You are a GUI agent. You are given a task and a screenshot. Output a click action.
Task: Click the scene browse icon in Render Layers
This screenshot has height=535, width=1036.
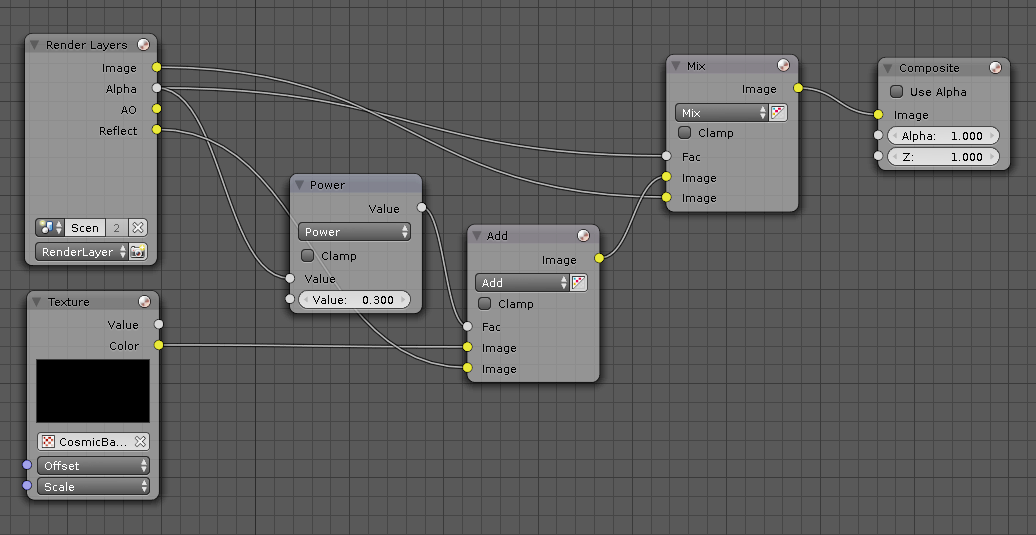point(50,228)
